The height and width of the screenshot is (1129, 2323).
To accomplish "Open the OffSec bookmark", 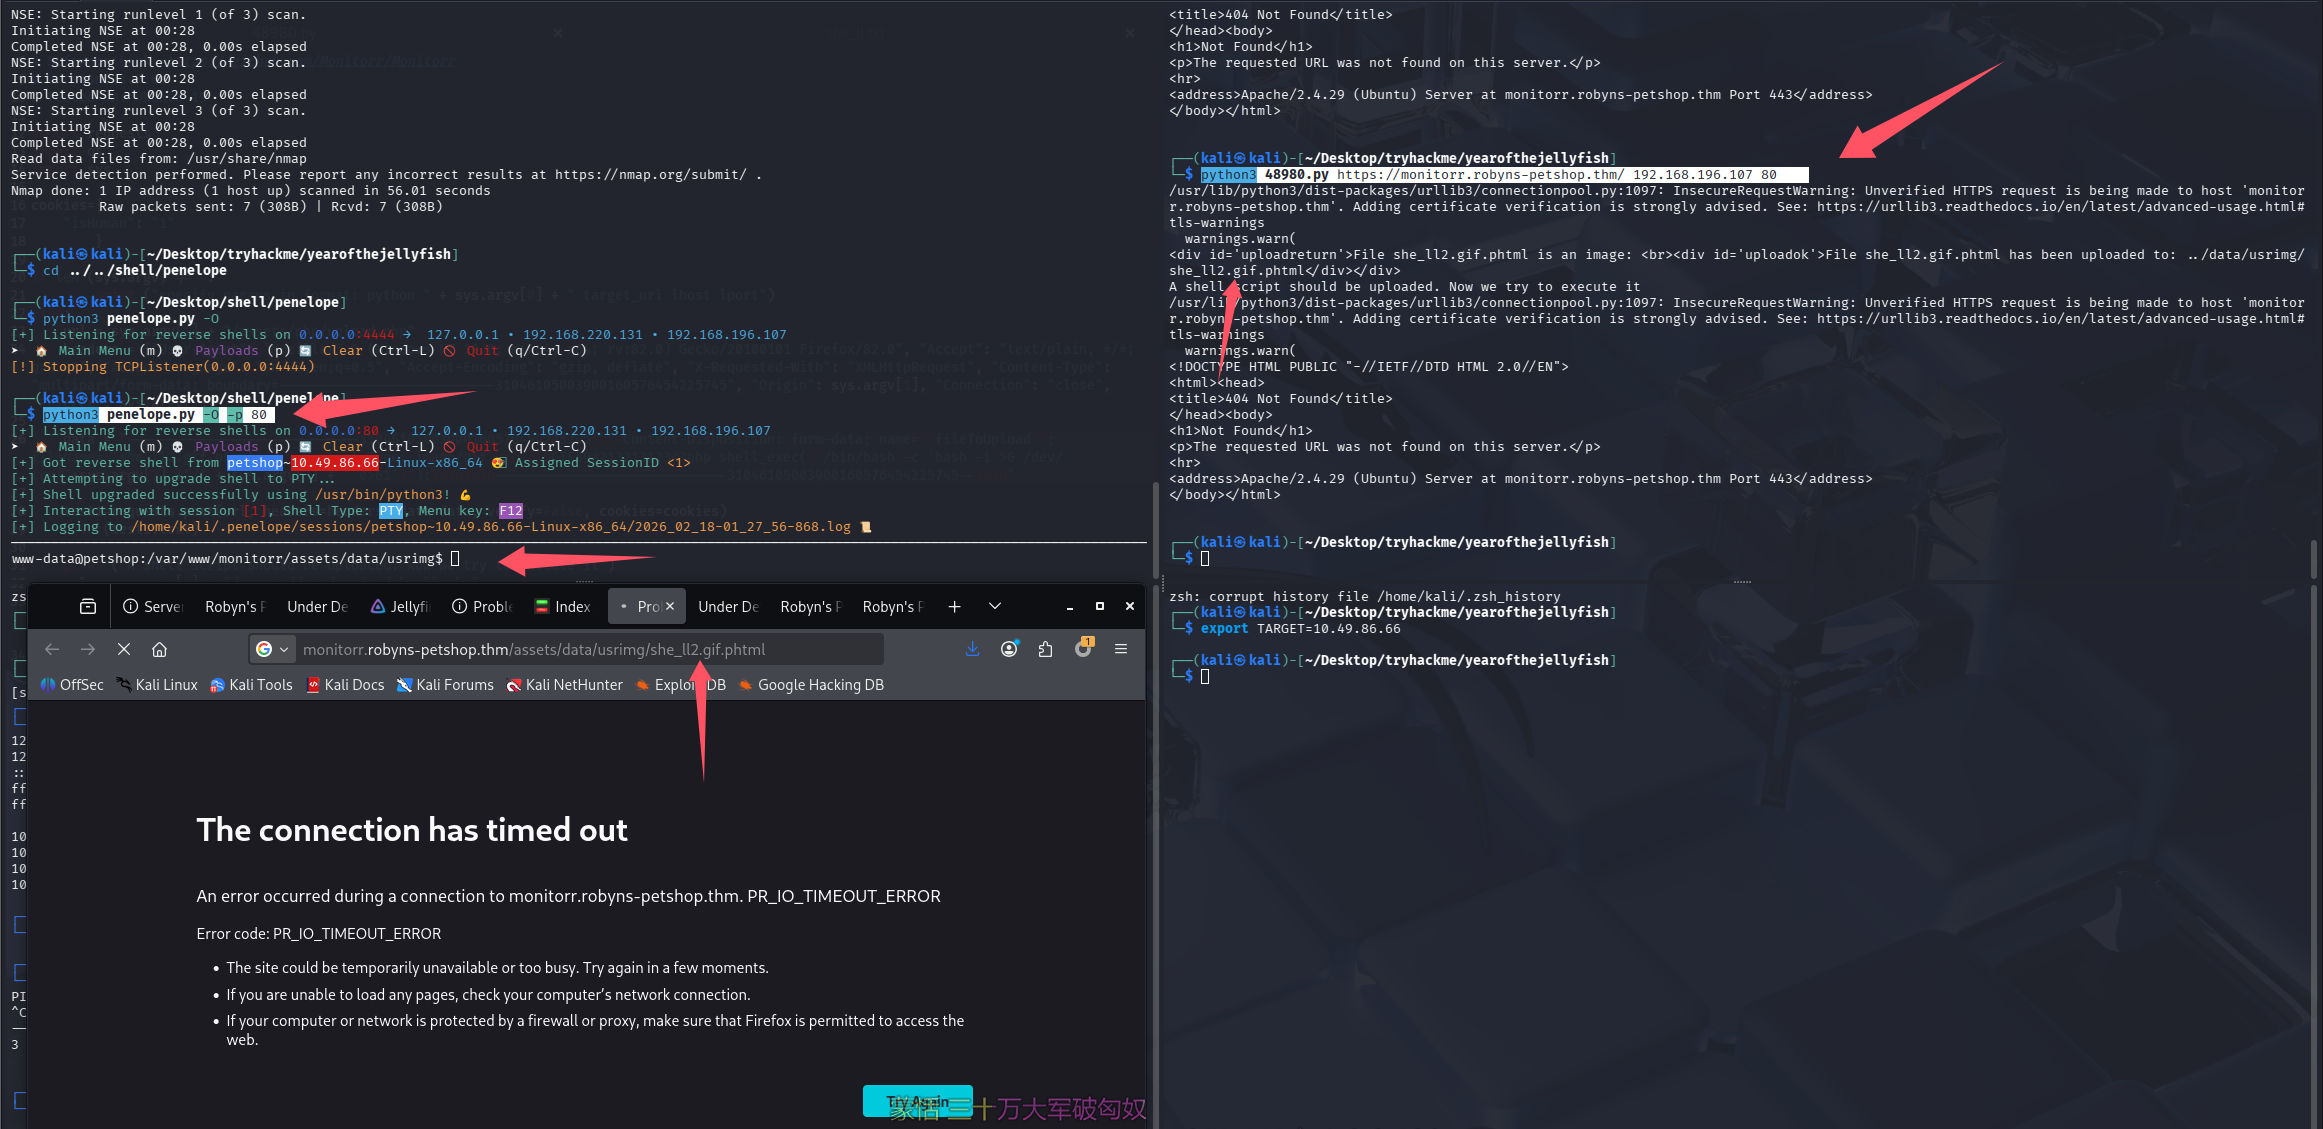I will [x=72, y=685].
